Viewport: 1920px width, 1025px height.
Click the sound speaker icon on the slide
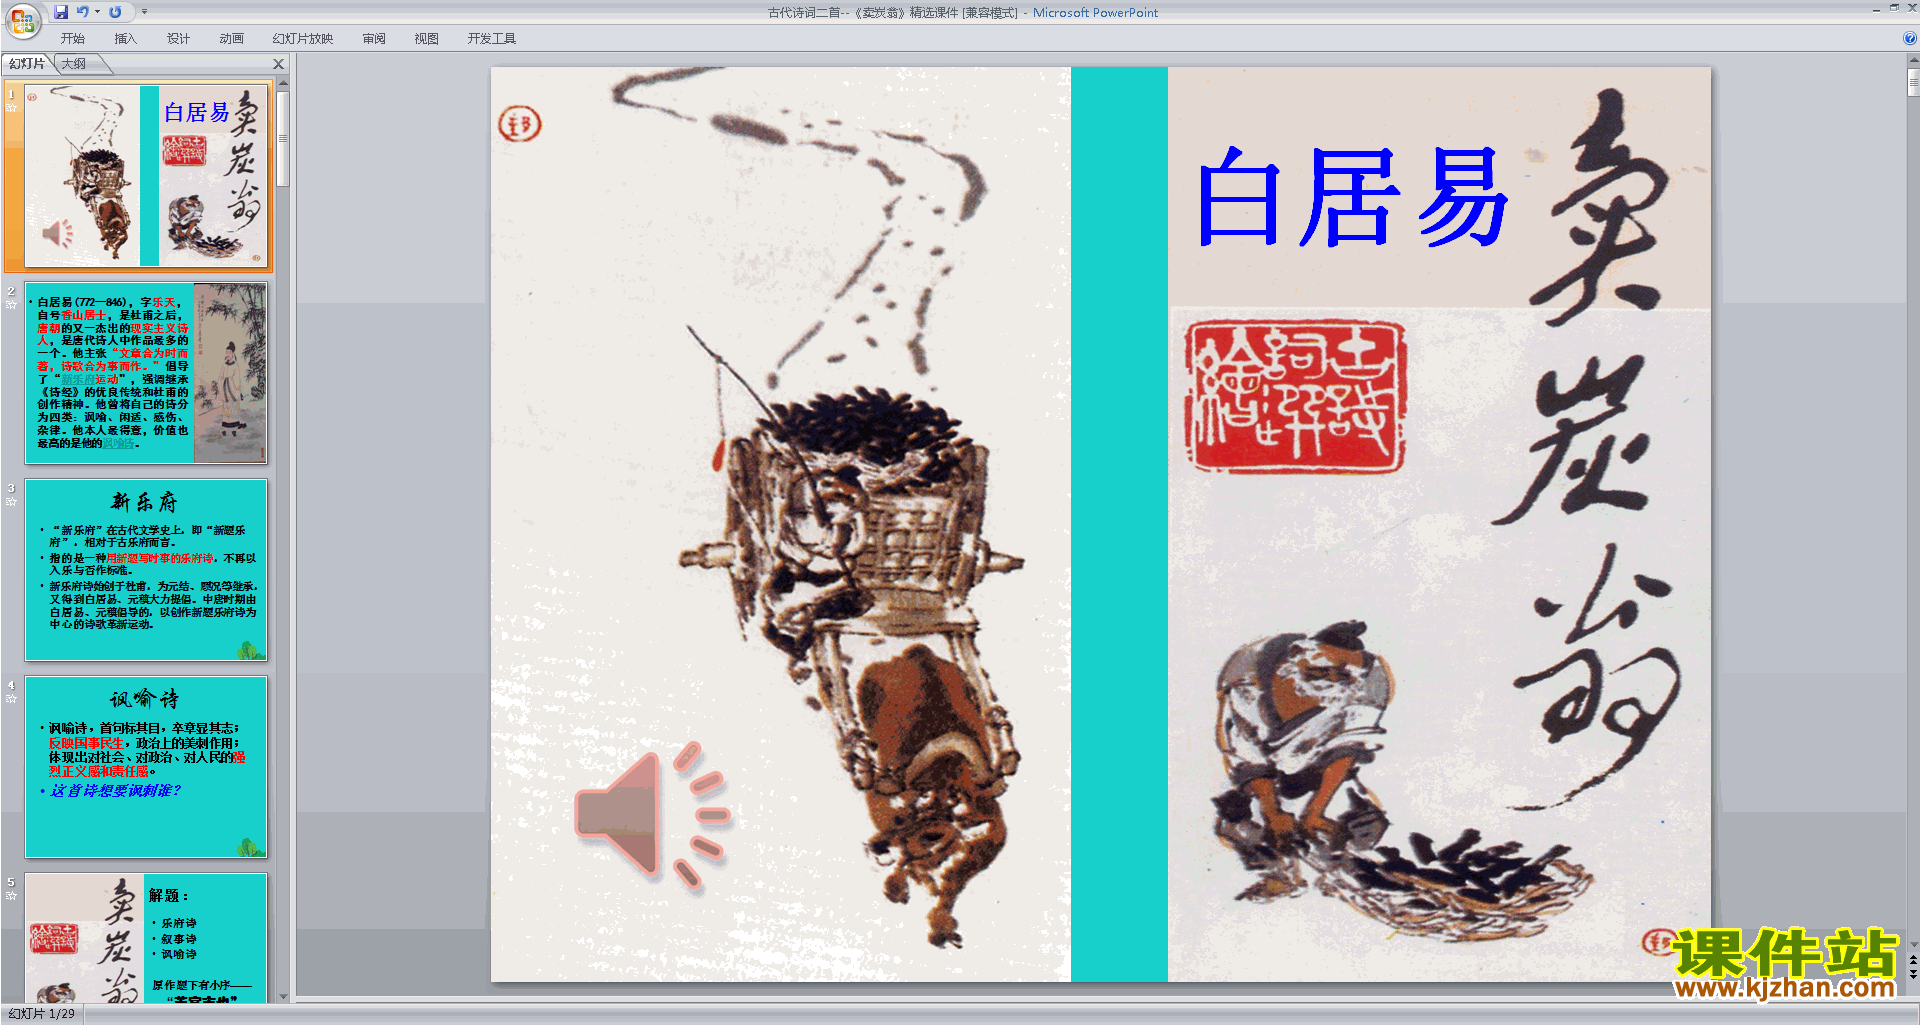[x=653, y=816]
